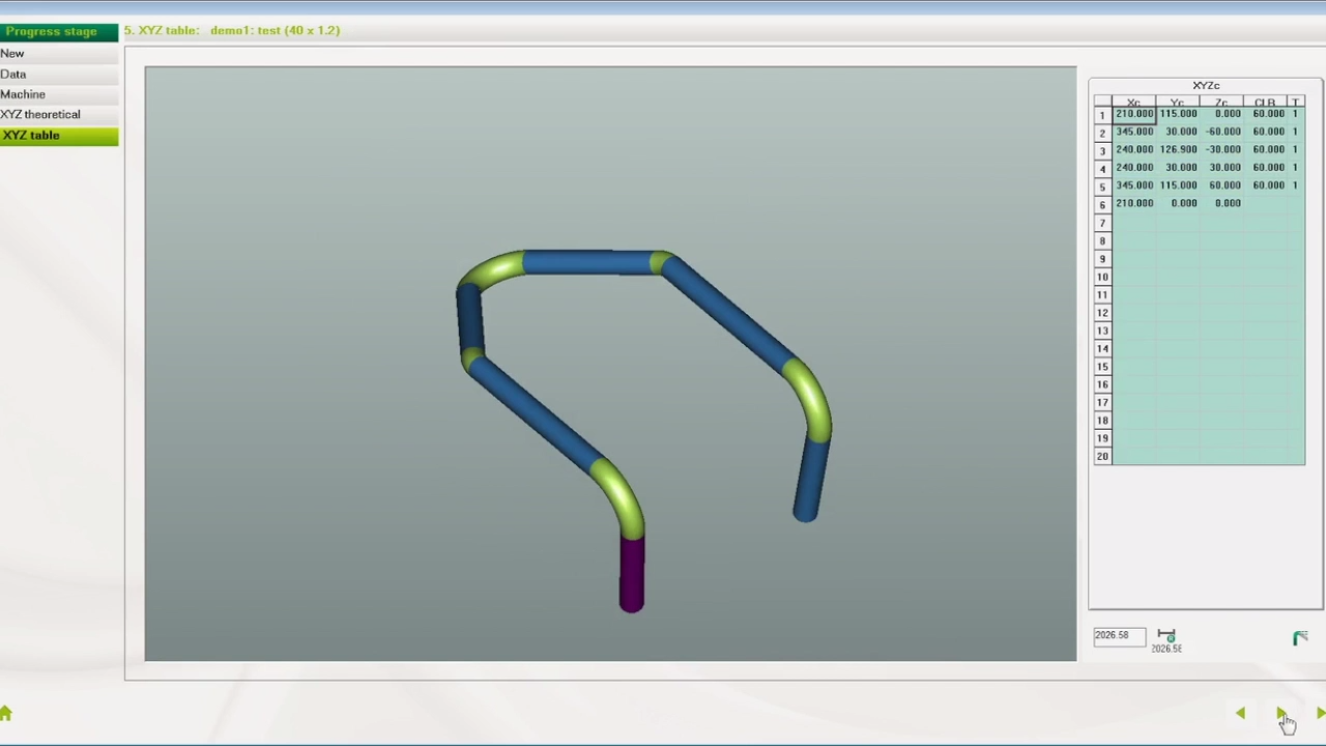Select row 3 Yc cell 126.900
The image size is (1326, 746).
point(1178,150)
